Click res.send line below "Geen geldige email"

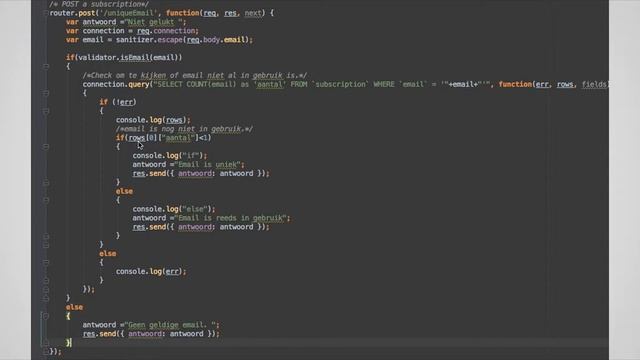click(151, 334)
